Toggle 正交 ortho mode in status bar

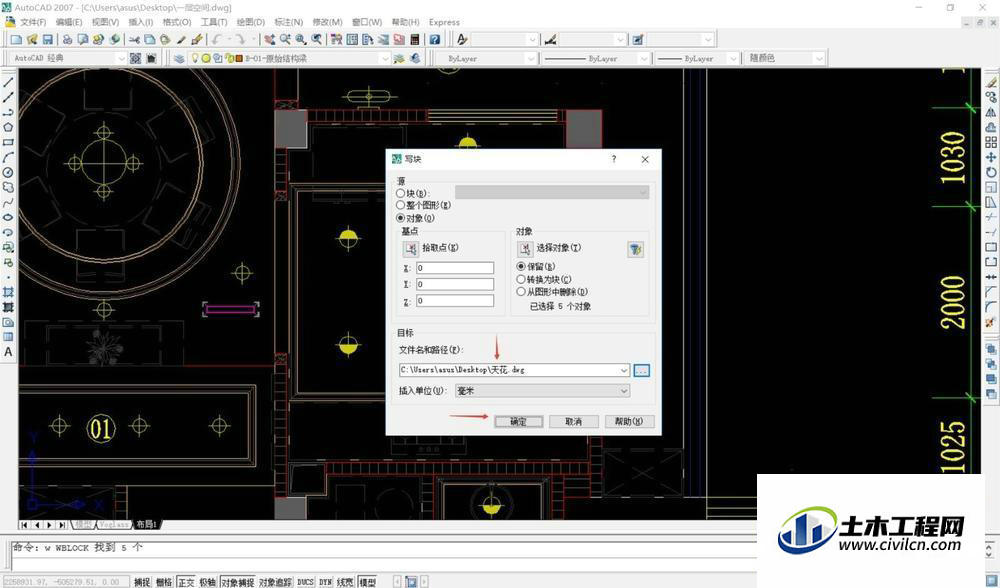coord(186,582)
